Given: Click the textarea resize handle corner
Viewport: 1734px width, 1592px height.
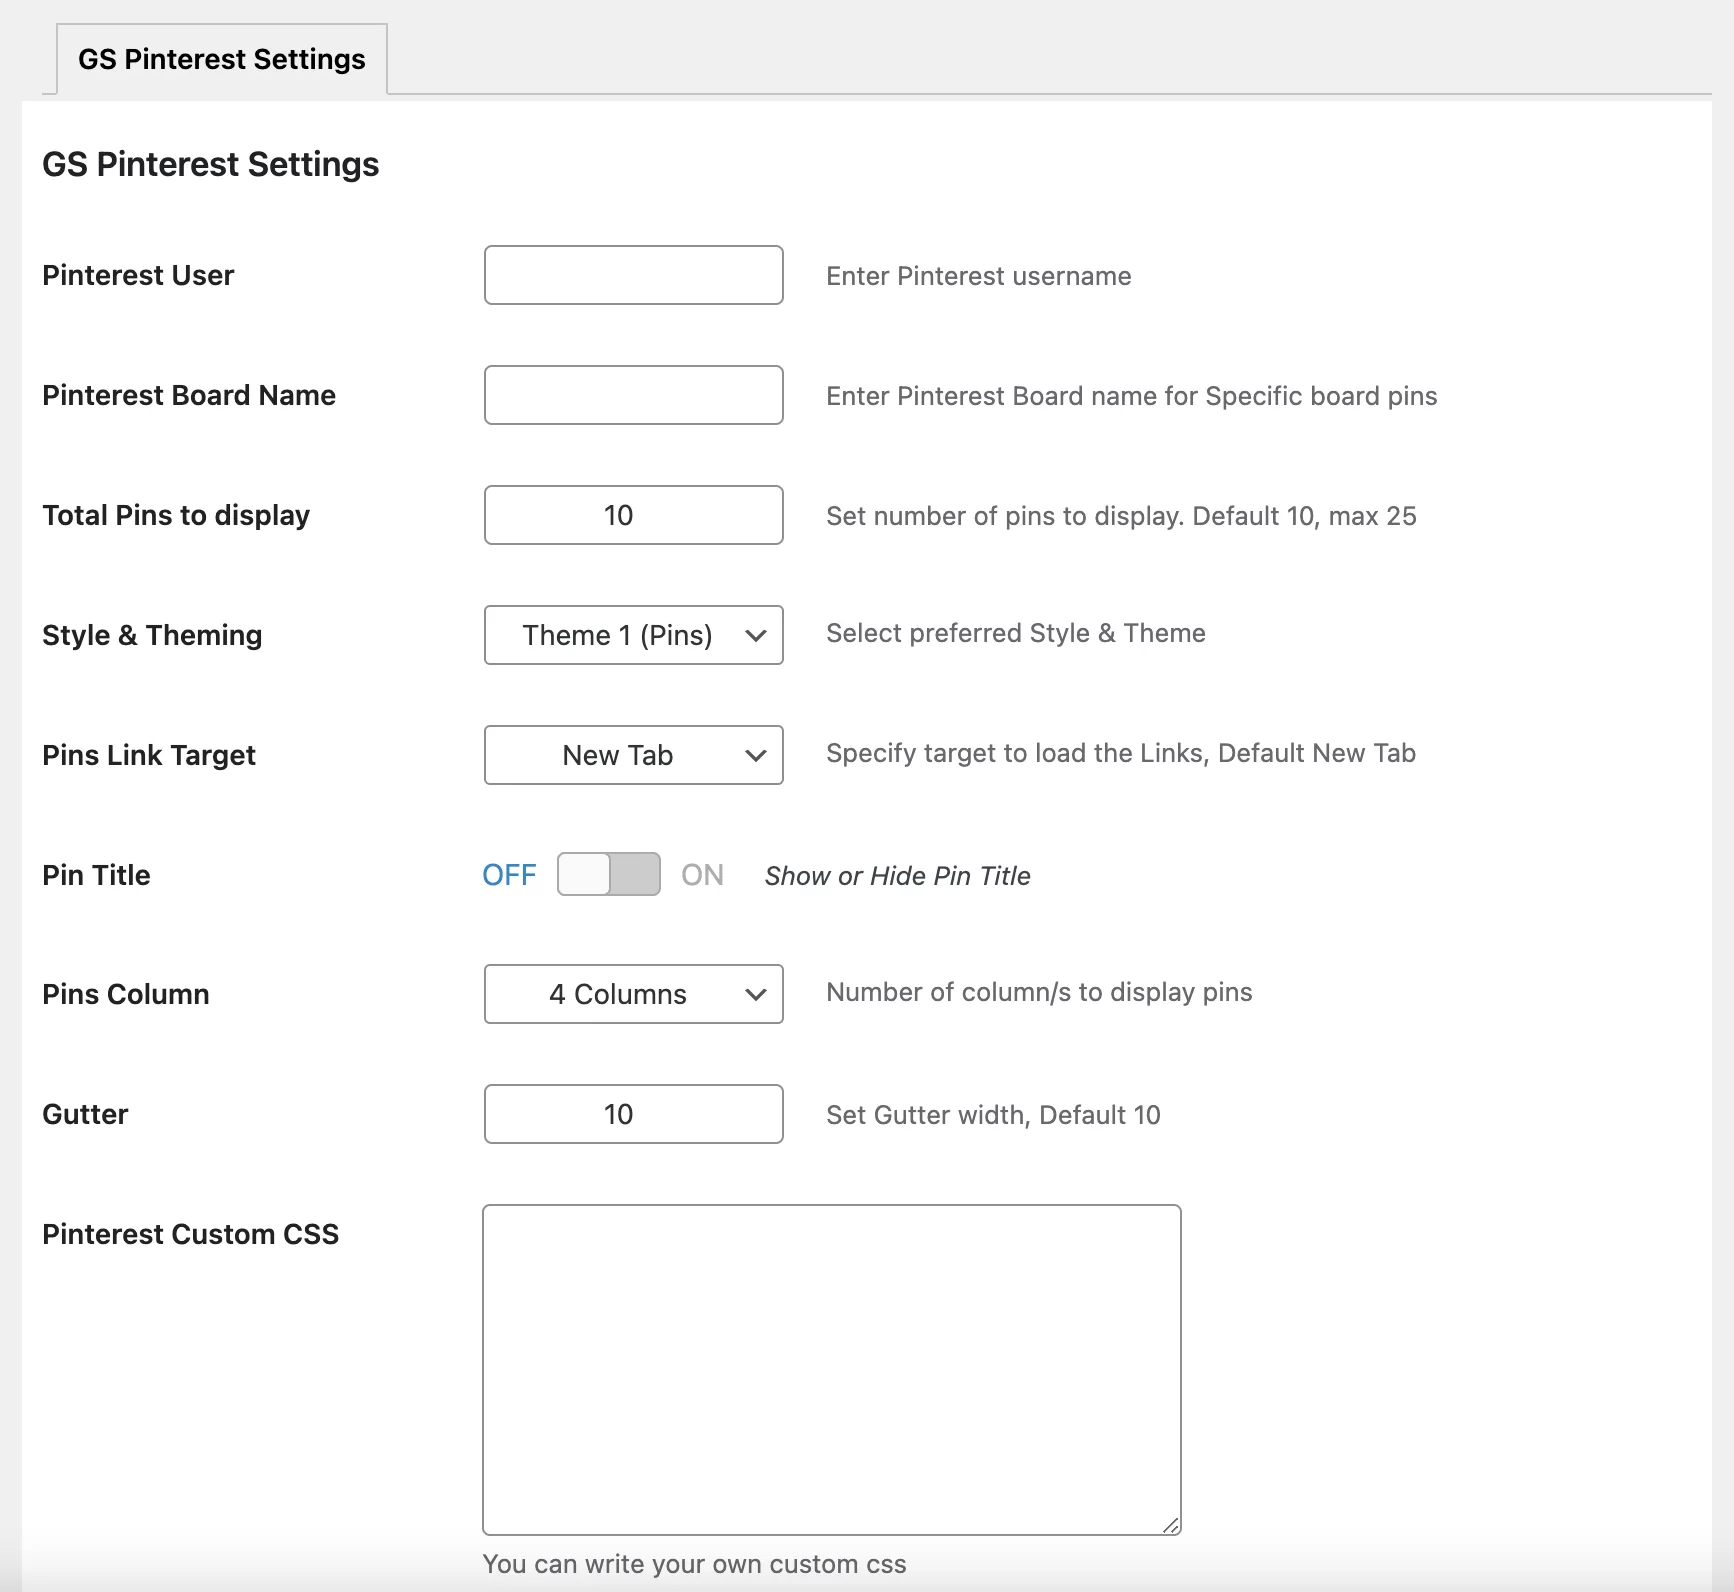Looking at the screenshot, I should 1171,1525.
